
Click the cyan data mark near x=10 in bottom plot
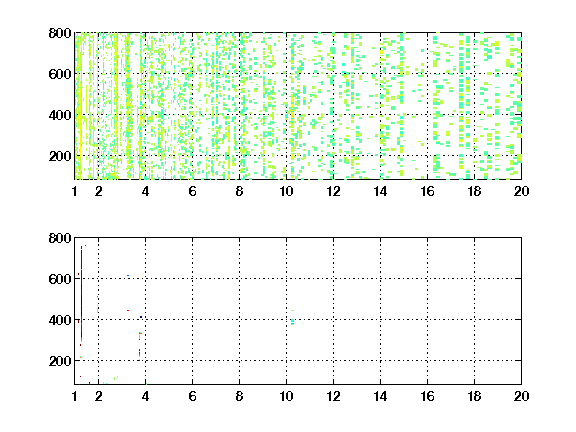[292, 321]
